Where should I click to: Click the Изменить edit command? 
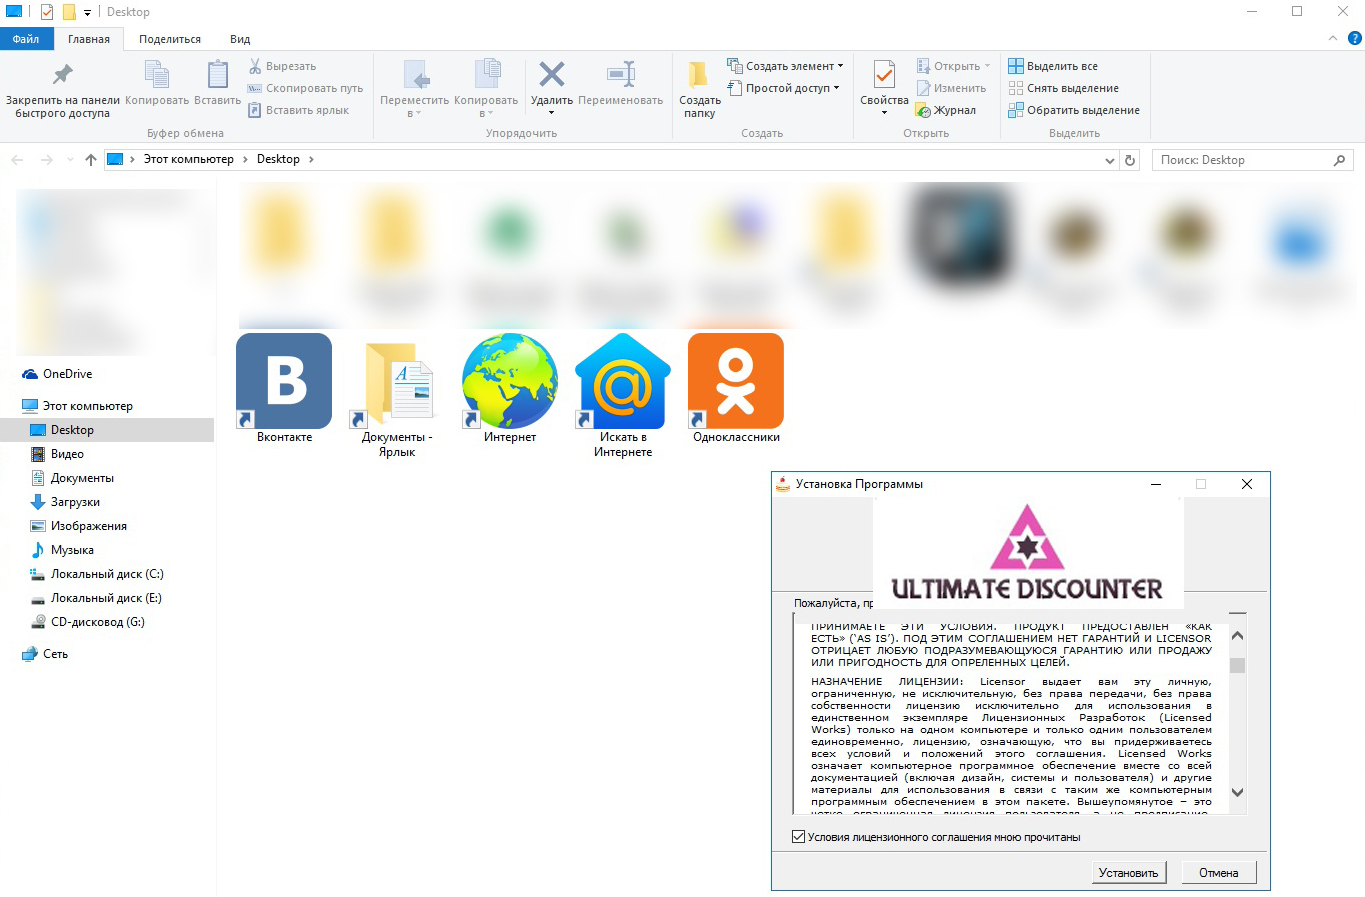[x=952, y=88]
